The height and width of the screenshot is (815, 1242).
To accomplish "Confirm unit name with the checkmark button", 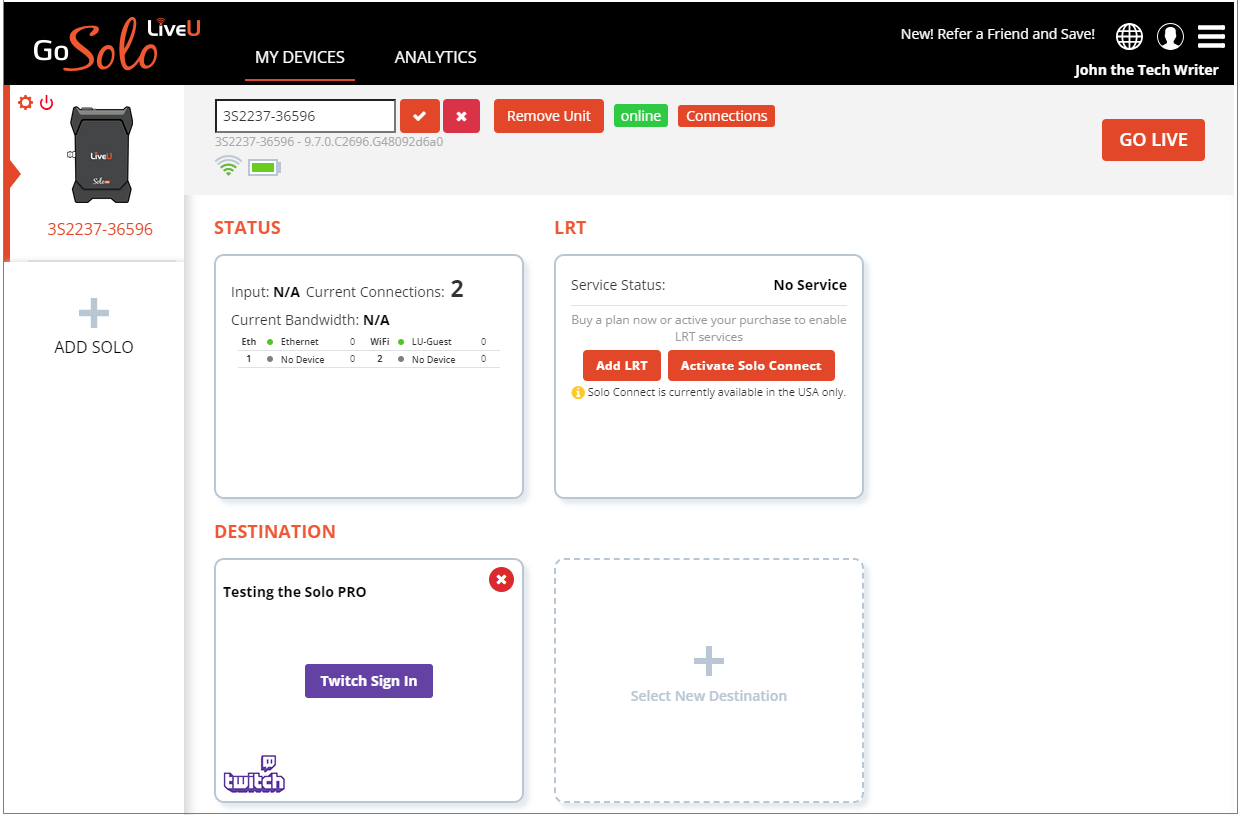I will (420, 116).
